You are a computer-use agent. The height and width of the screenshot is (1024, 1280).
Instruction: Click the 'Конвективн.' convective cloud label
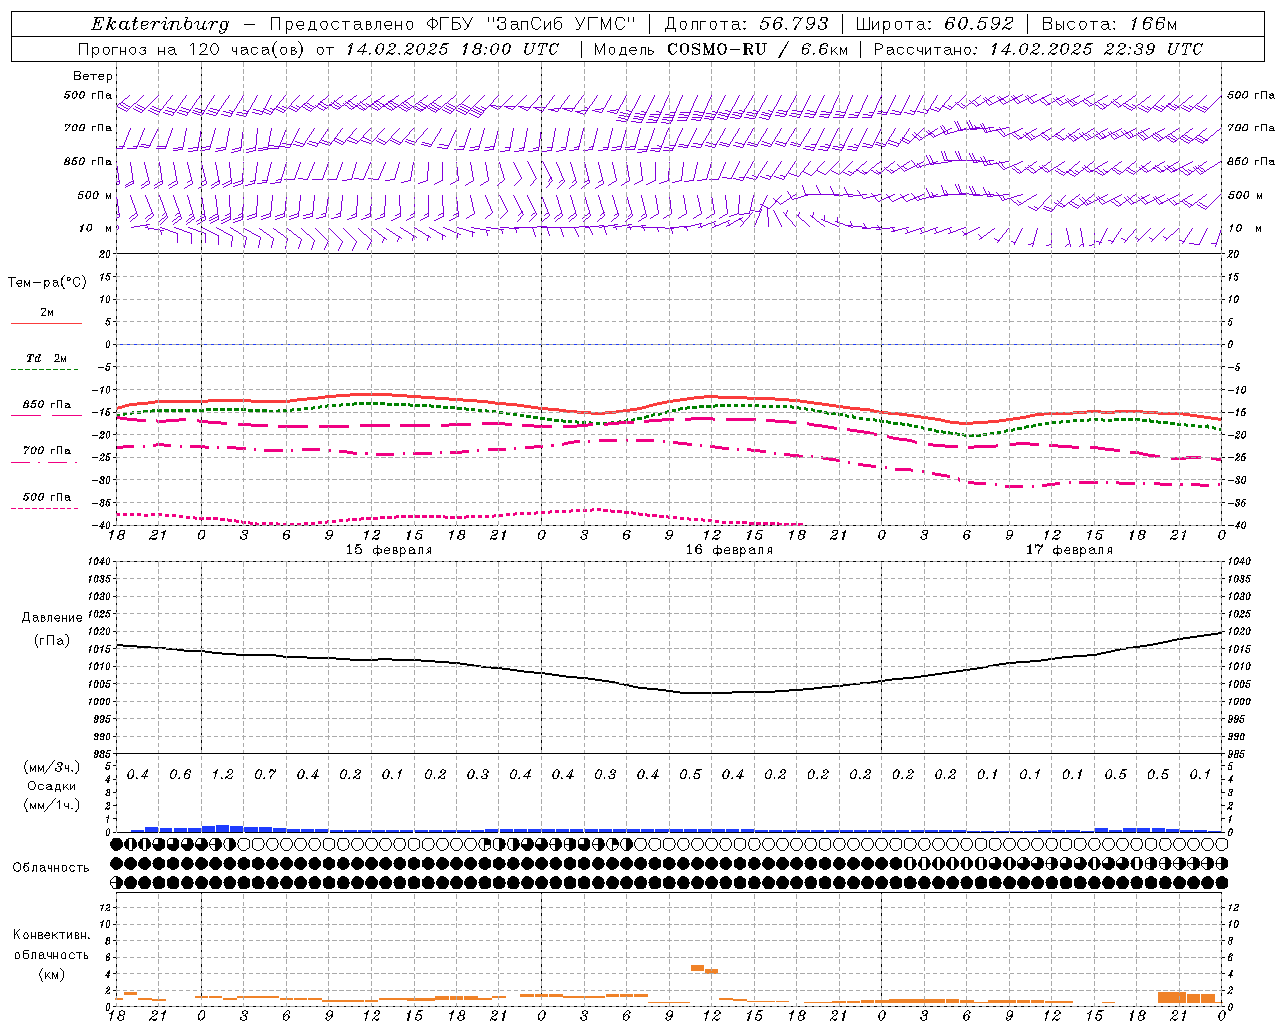[51, 936]
